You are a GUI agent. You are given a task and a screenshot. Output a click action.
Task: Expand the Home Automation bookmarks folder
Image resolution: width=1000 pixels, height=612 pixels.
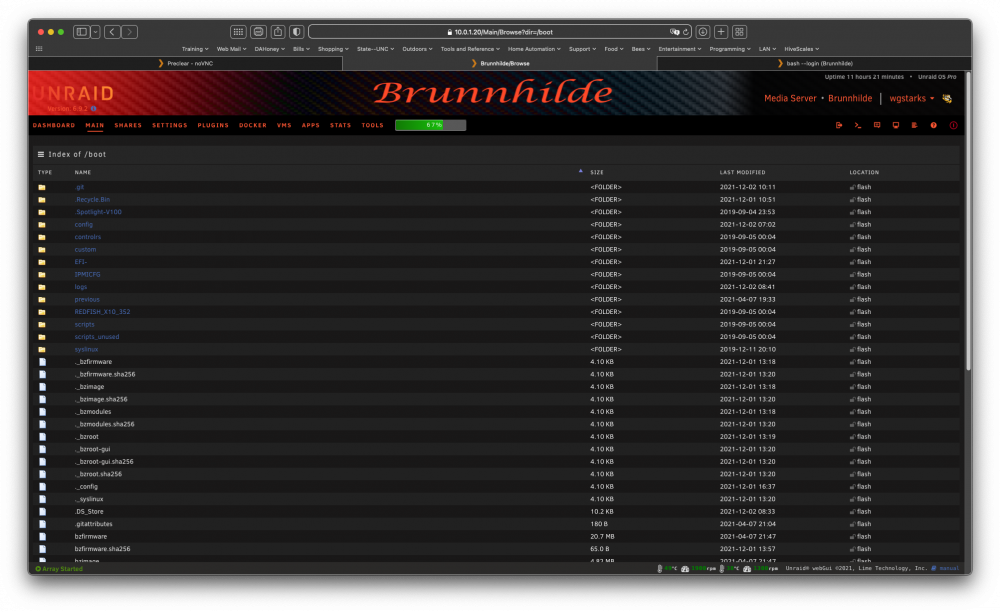point(534,49)
